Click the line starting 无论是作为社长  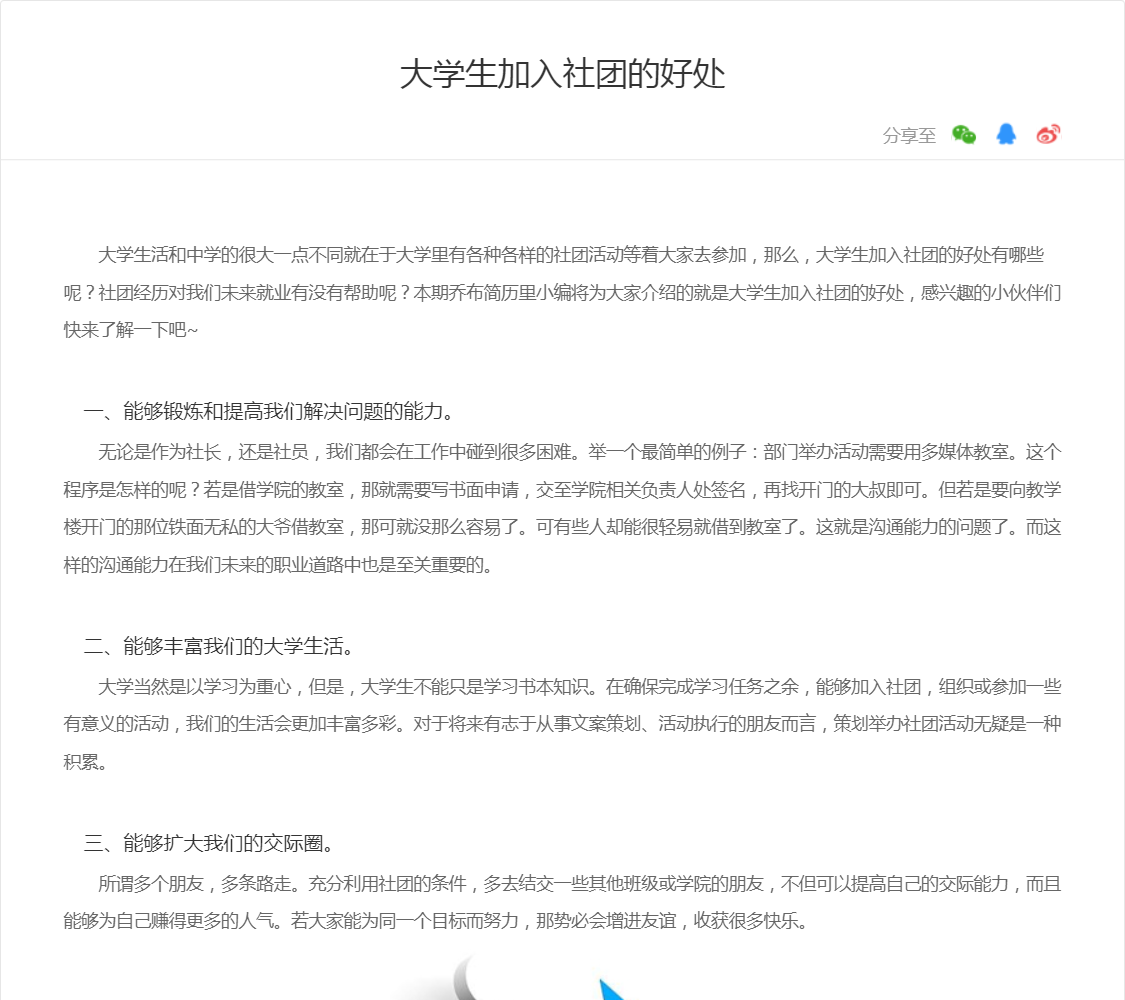pos(579,453)
